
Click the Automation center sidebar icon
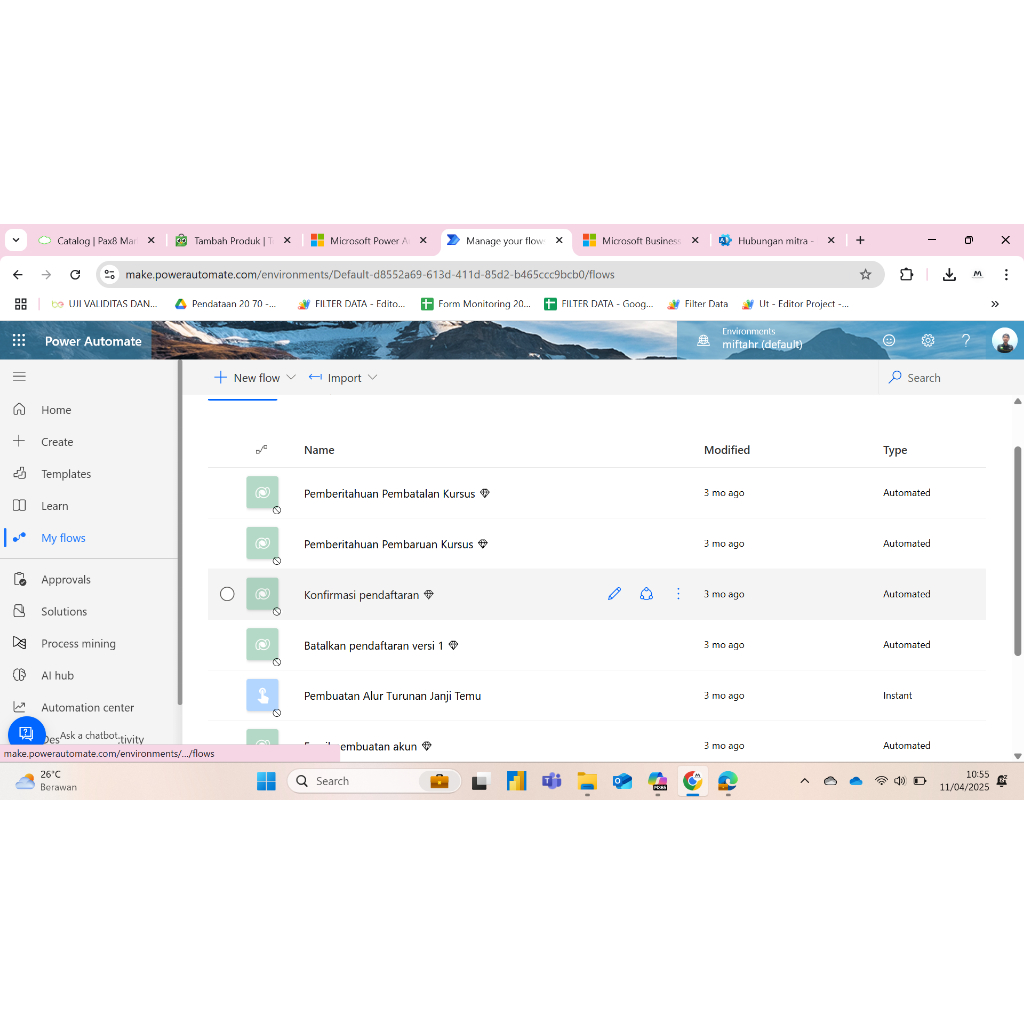pyautogui.click(x=20, y=707)
